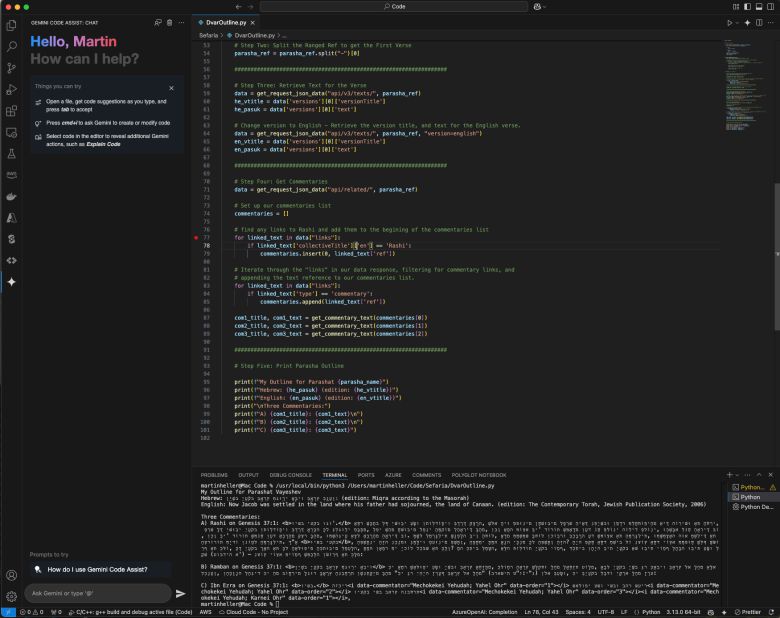Open the Extensions view in activity bar
The width and height of the screenshot is (780, 618).
[x=12, y=110]
